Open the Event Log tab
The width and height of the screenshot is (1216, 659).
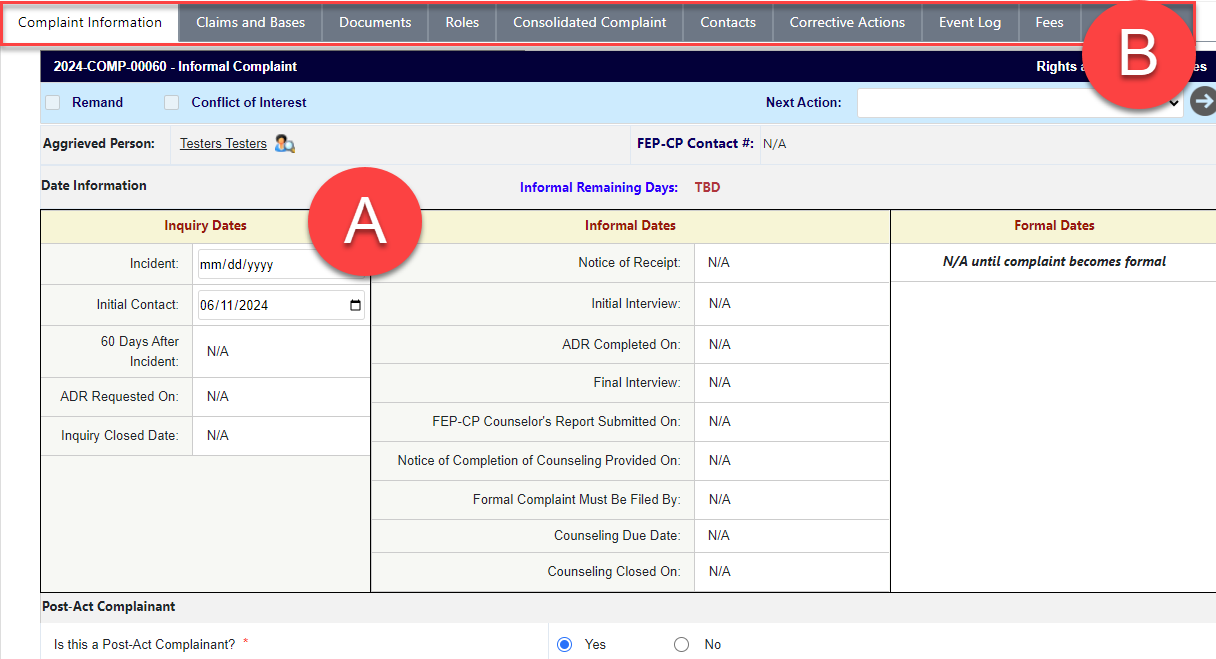click(x=970, y=22)
